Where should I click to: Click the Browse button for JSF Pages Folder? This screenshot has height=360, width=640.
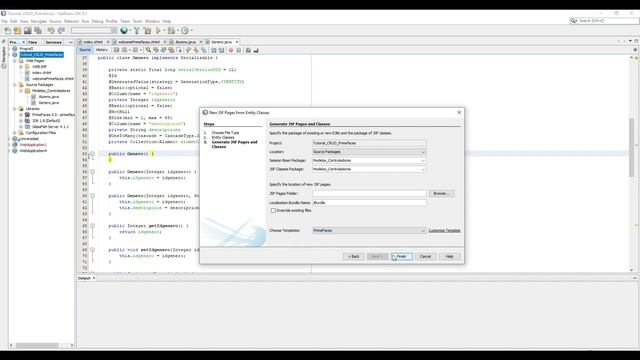[x=441, y=193]
